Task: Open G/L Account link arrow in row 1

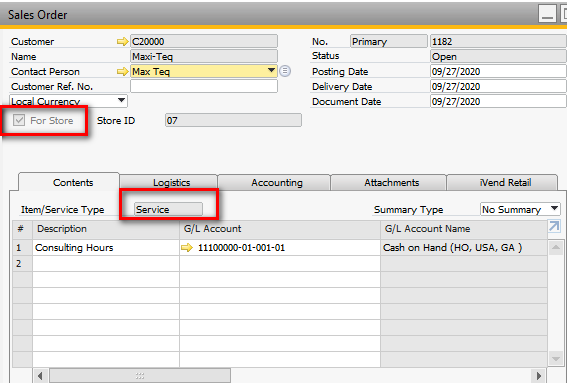Action: click(187, 248)
